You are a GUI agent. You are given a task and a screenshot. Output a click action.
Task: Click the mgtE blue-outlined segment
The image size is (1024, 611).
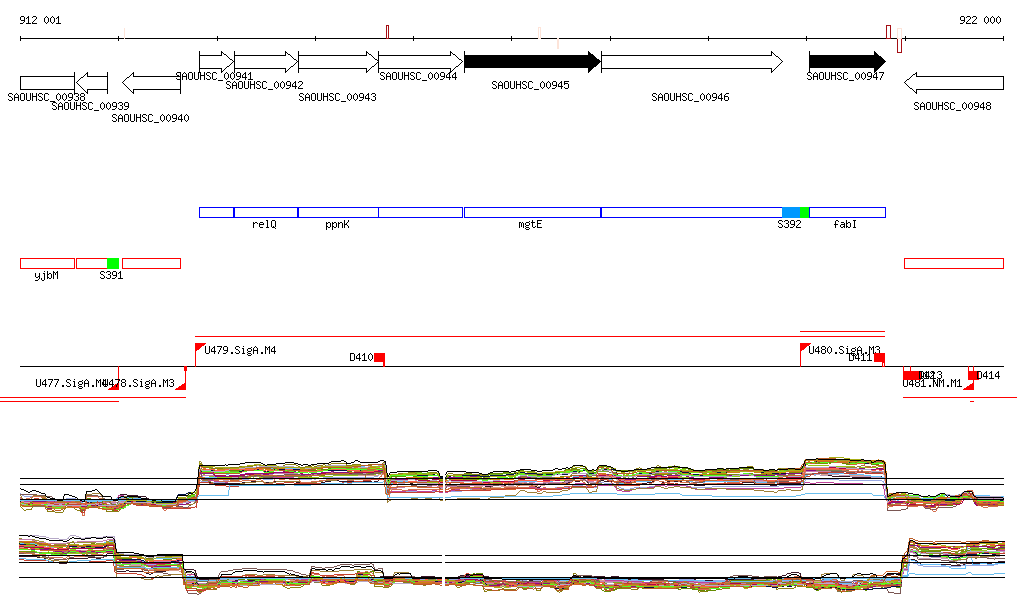(531, 212)
